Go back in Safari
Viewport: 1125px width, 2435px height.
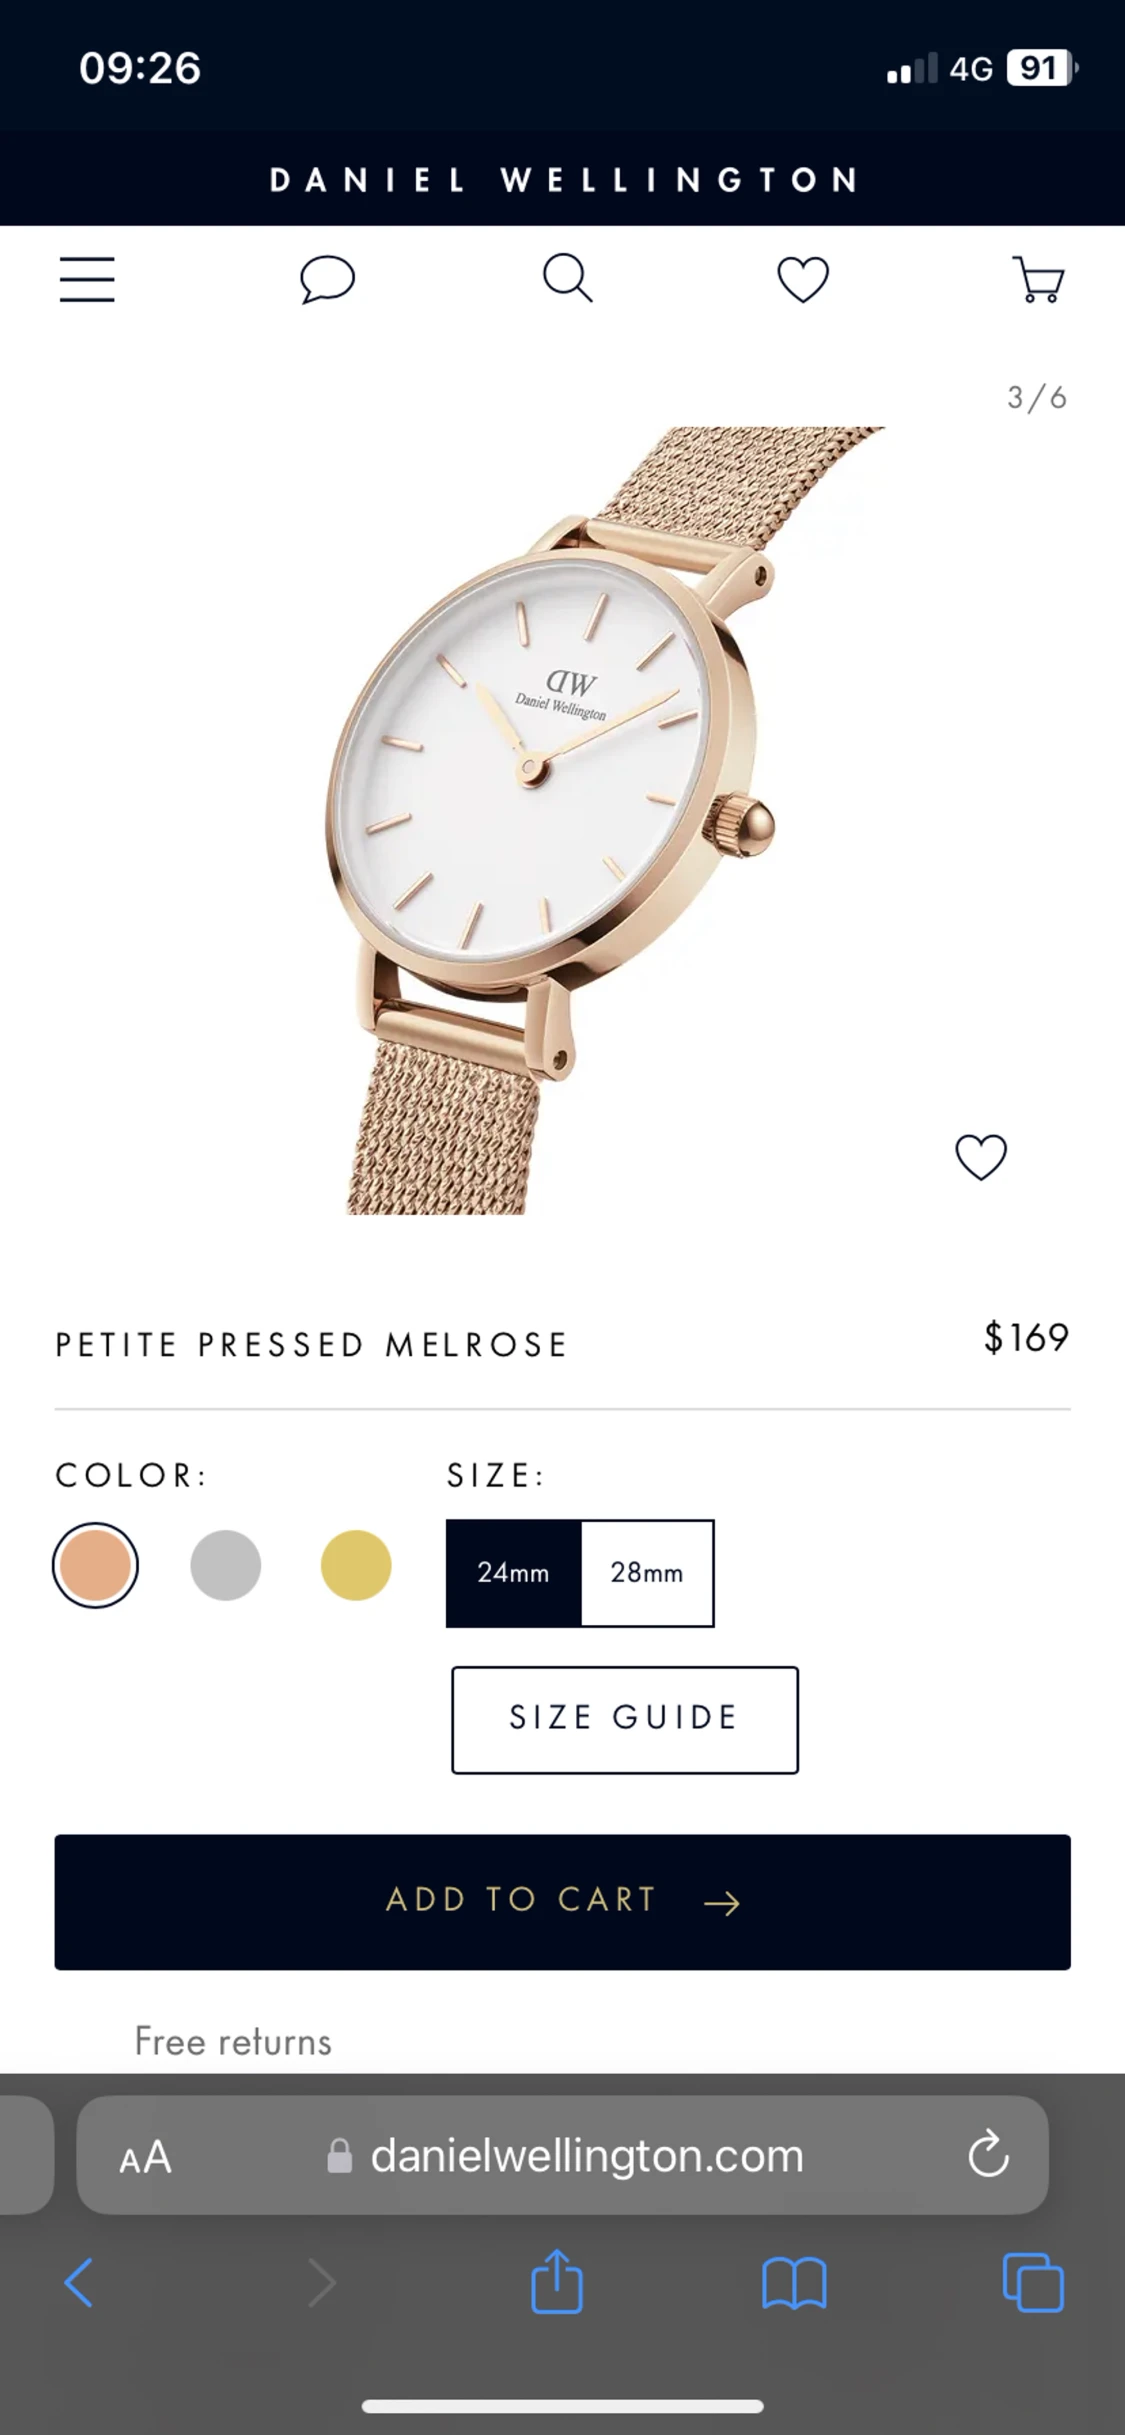click(78, 2282)
